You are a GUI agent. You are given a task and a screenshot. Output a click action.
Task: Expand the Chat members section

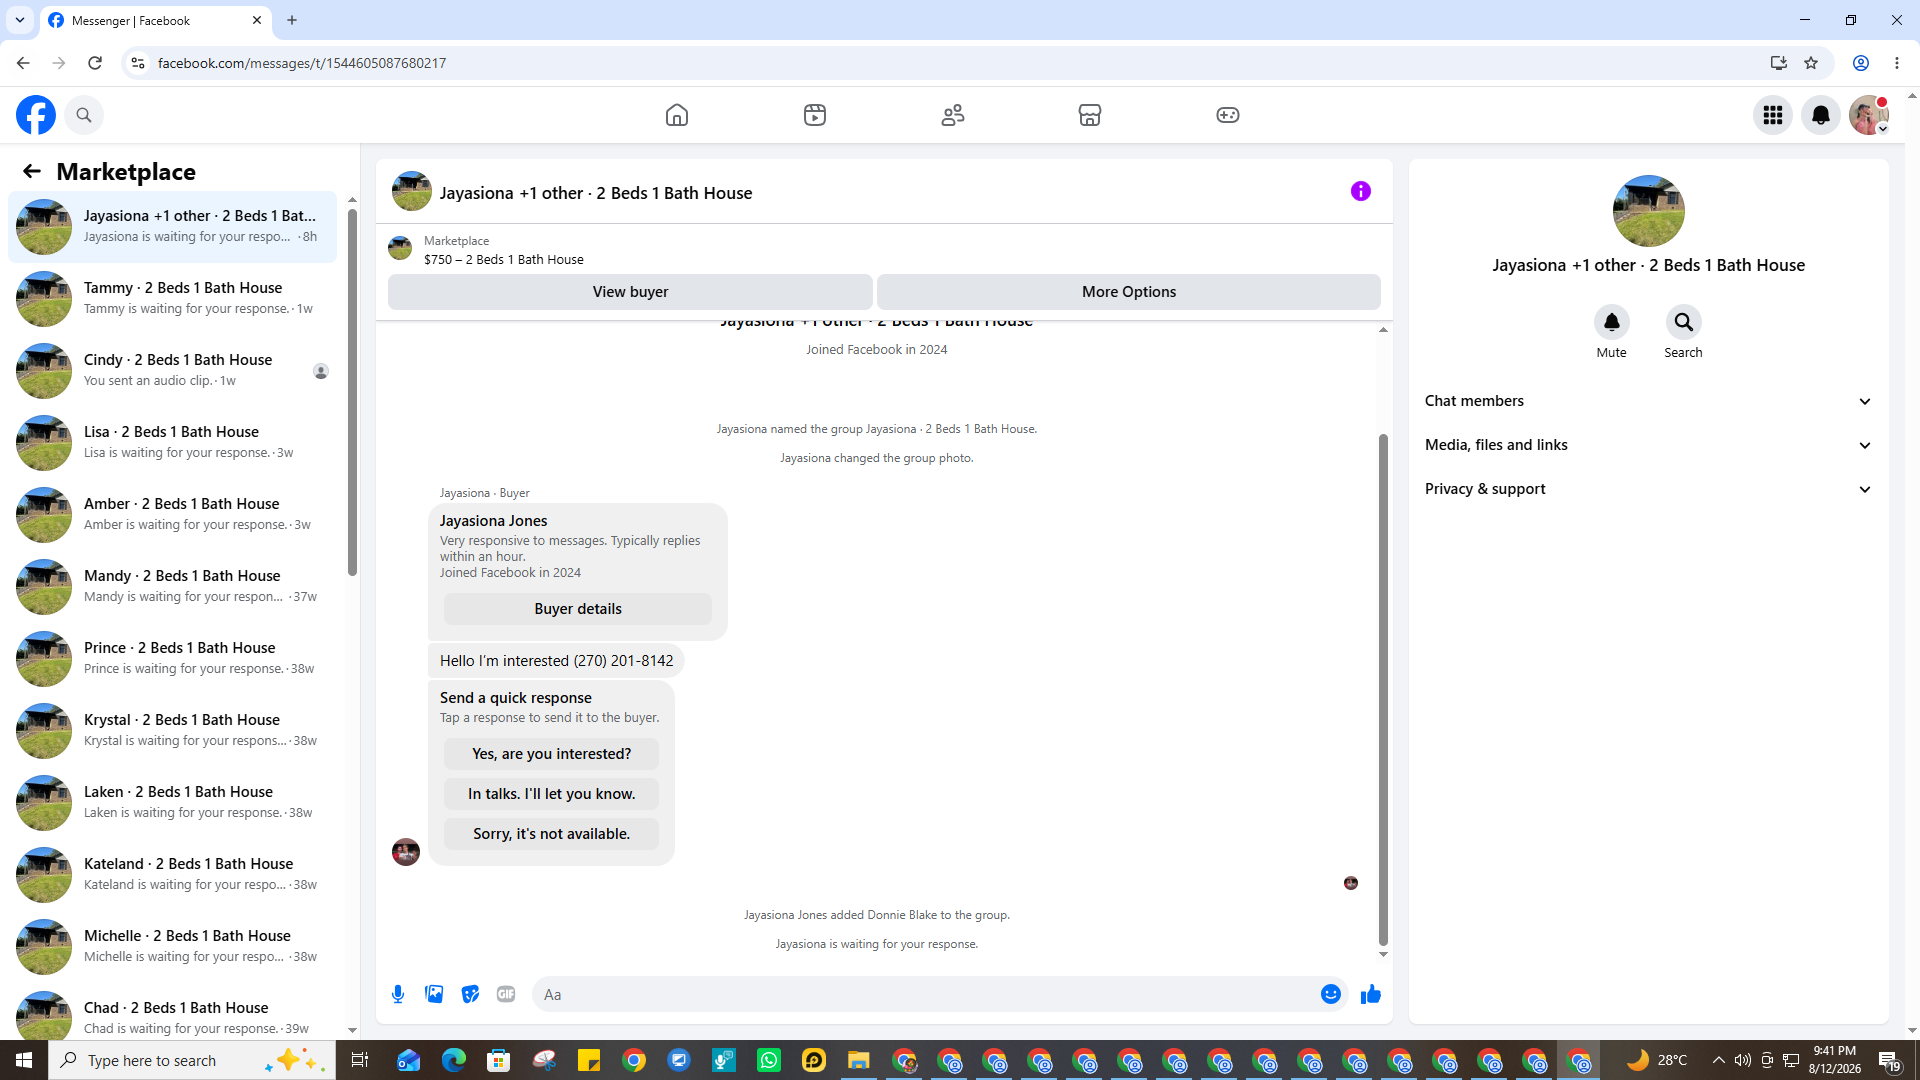pos(1648,401)
